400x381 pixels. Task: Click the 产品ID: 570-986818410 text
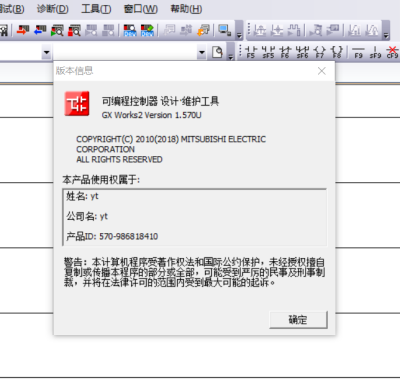[x=112, y=237]
